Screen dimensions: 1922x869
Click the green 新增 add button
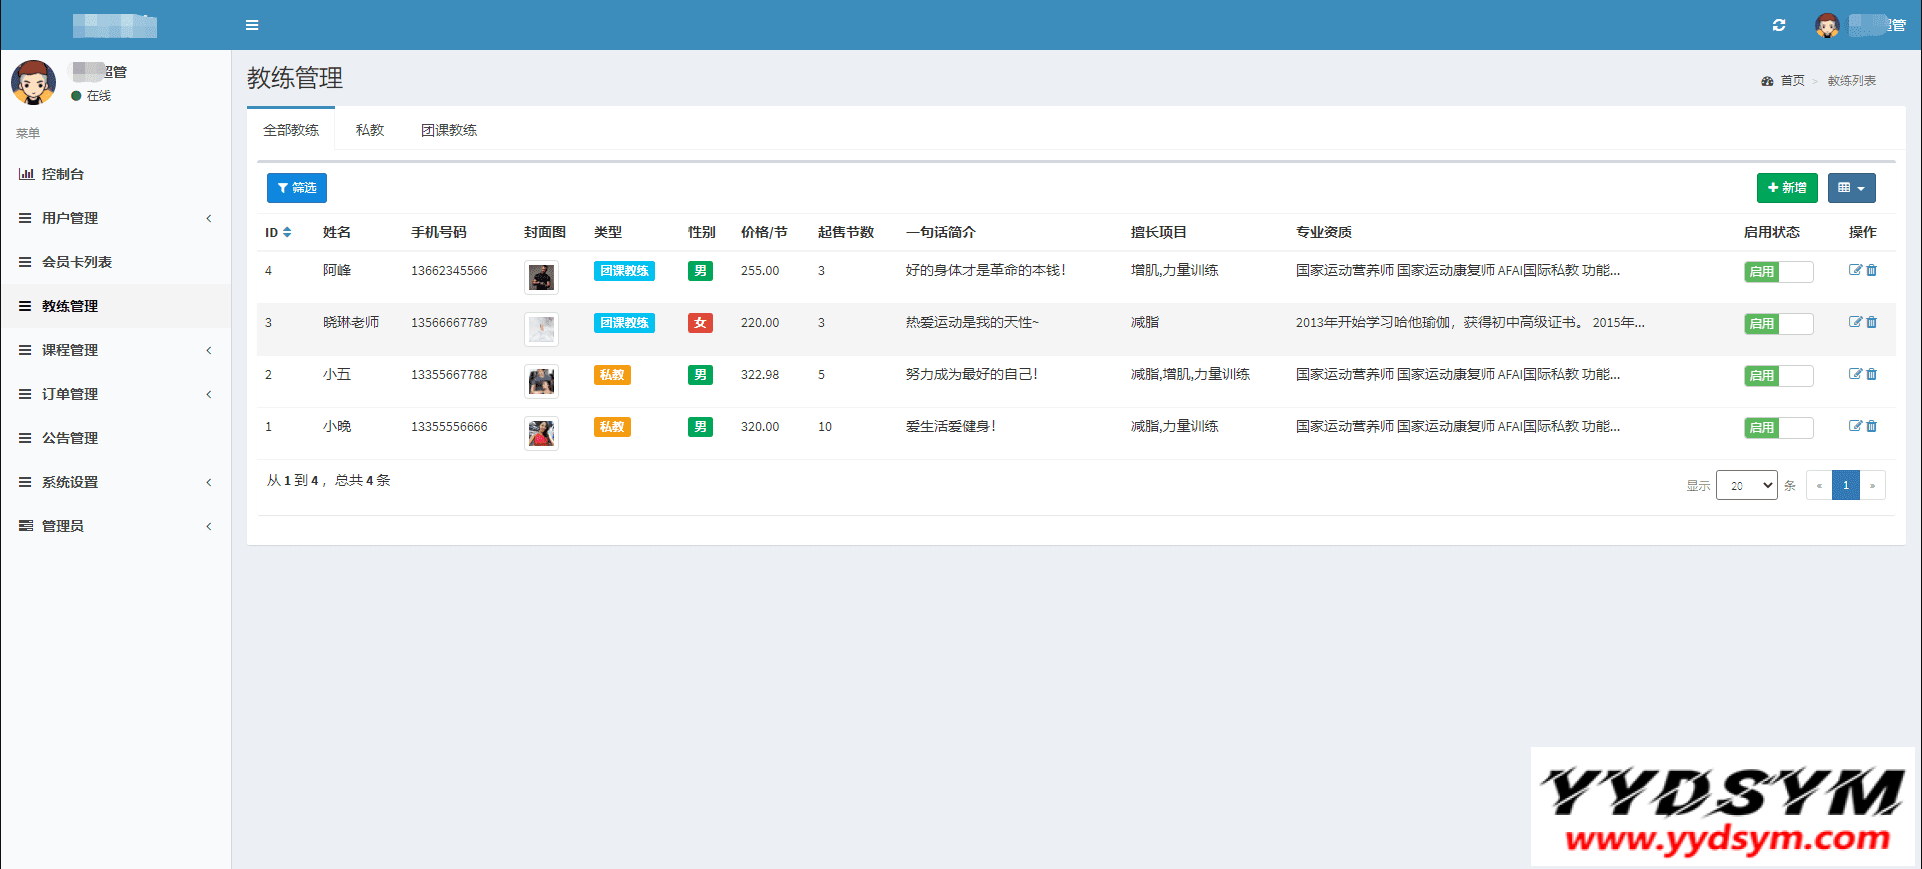coord(1787,188)
